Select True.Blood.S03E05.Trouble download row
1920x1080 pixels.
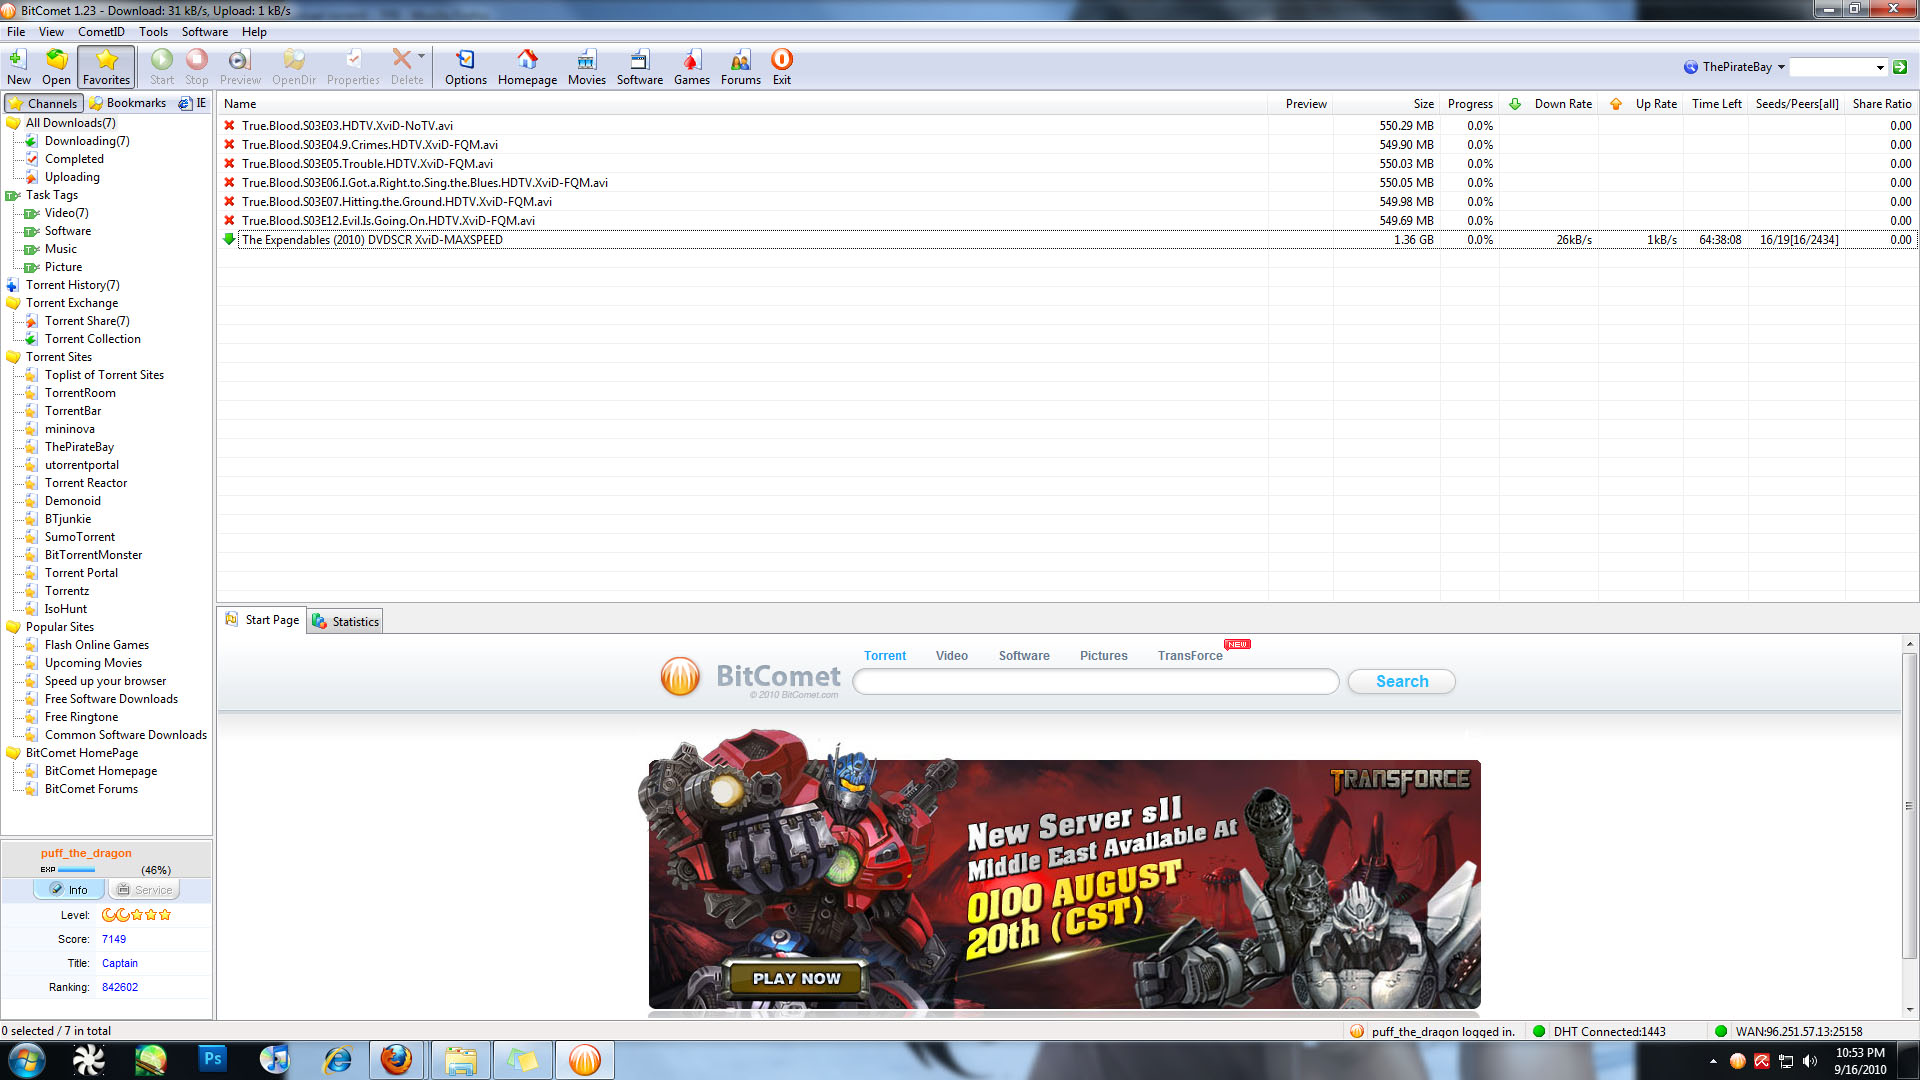point(1067,164)
